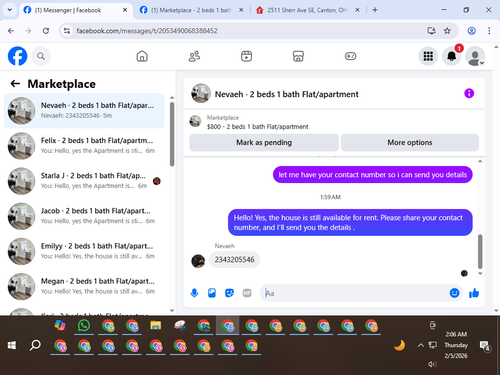Image resolution: width=500 pixels, height=375 pixels.
Task: Bookmark this page with the star
Action: 447,31
